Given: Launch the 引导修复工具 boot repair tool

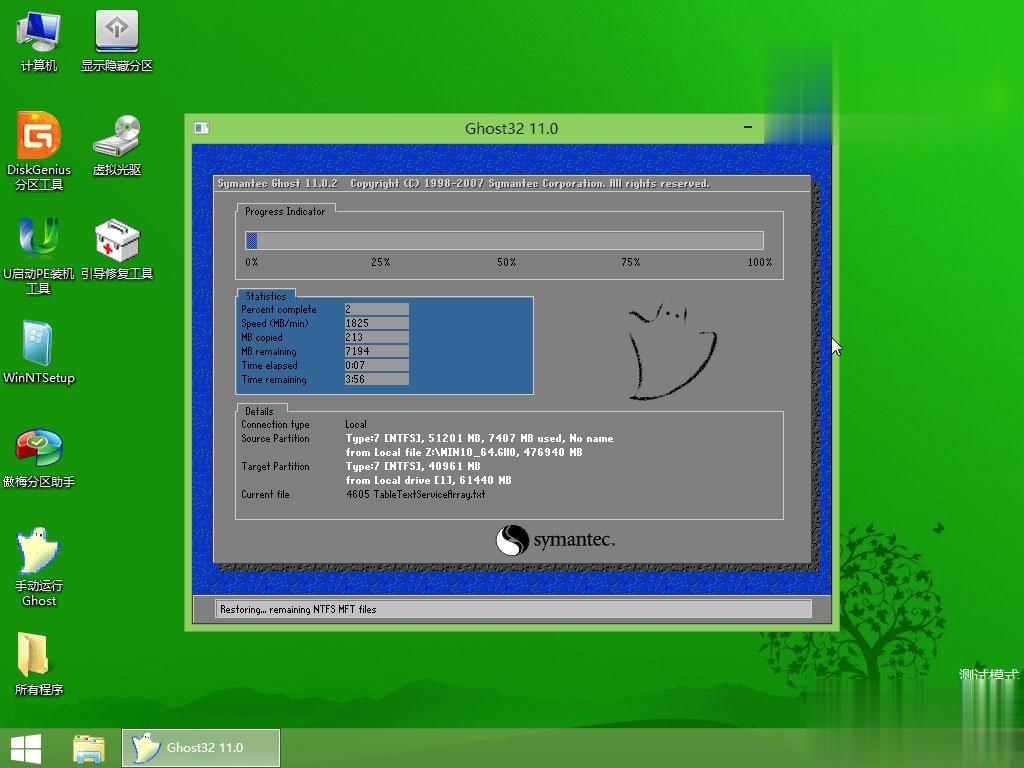Looking at the screenshot, I should coord(118,242).
